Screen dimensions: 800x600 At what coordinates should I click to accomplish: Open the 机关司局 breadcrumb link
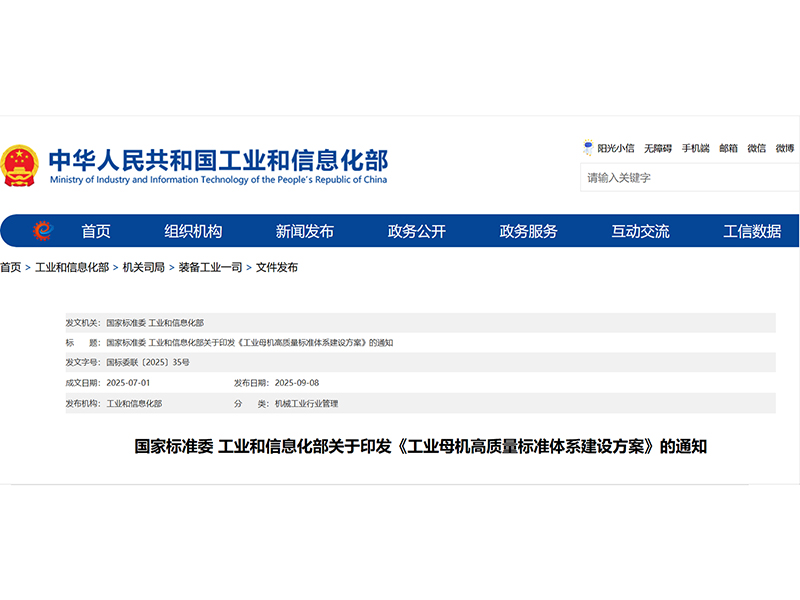coord(143,267)
